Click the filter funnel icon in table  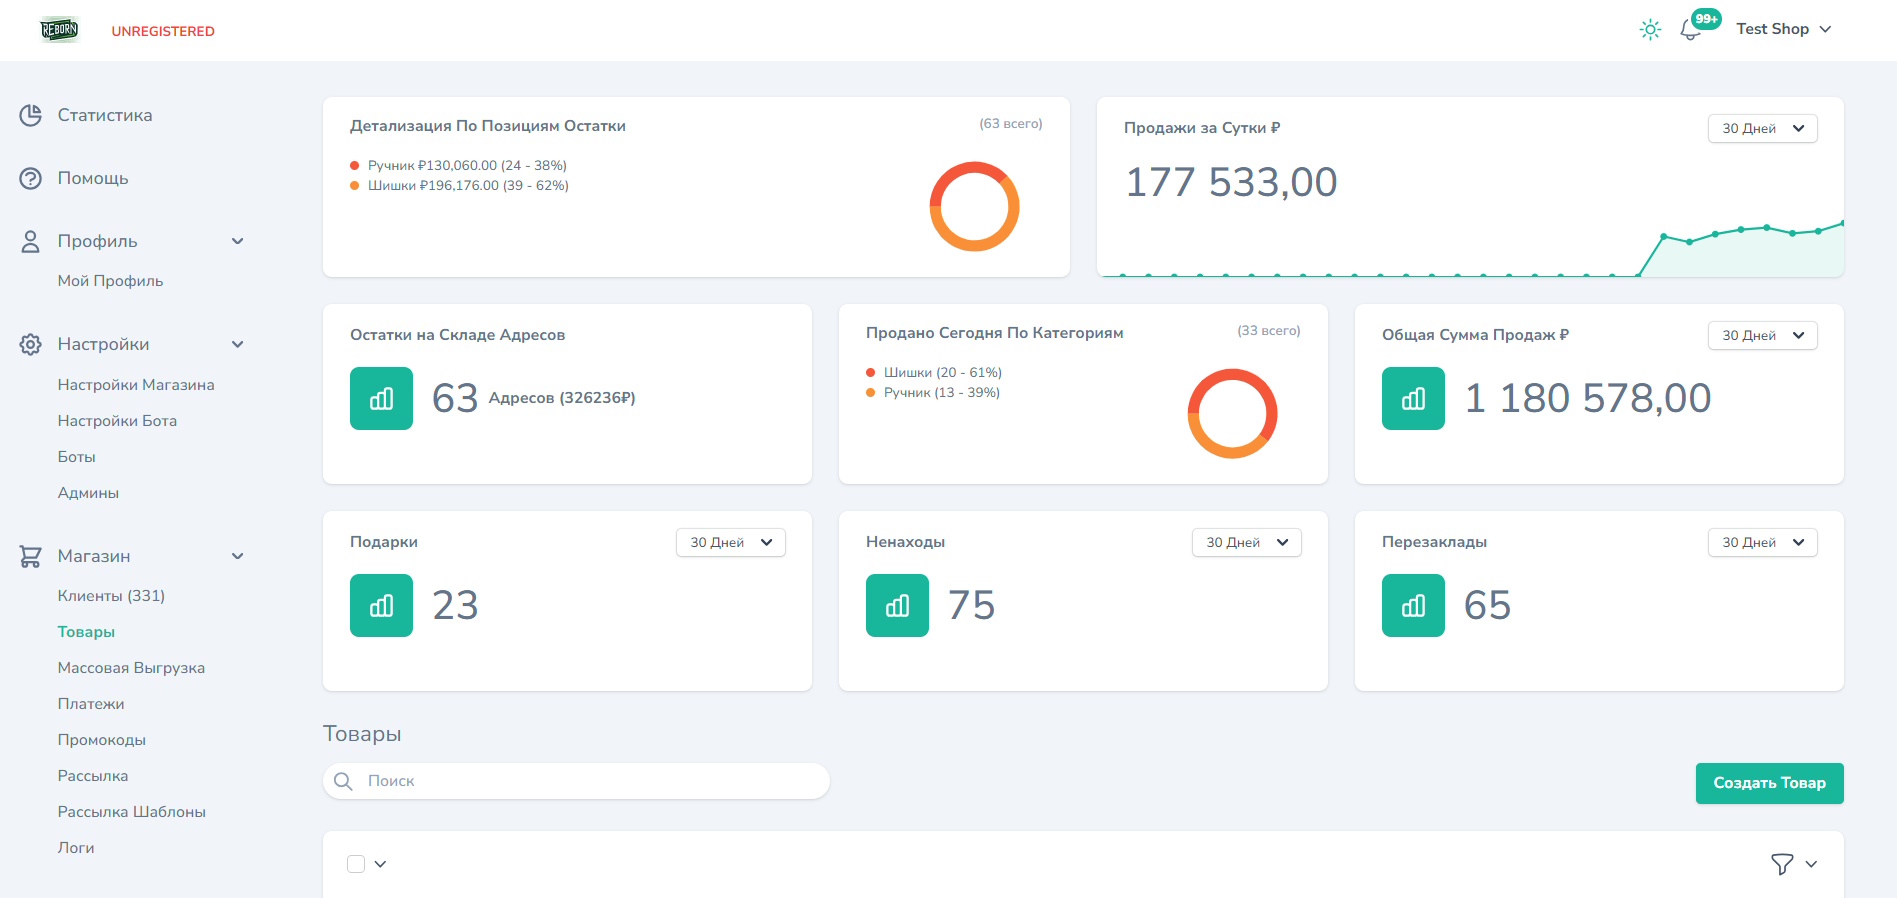point(1781,864)
